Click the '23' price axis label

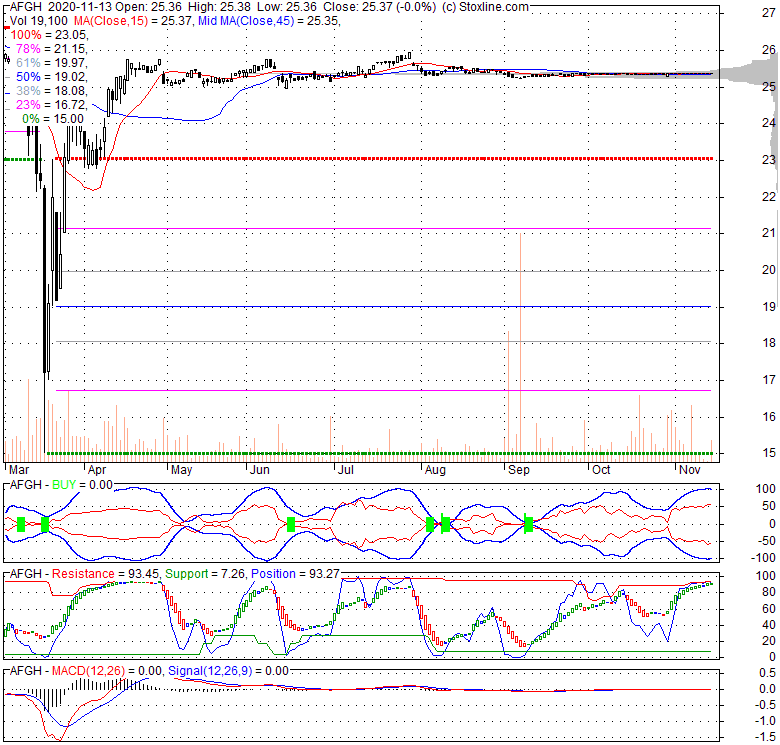click(x=769, y=160)
